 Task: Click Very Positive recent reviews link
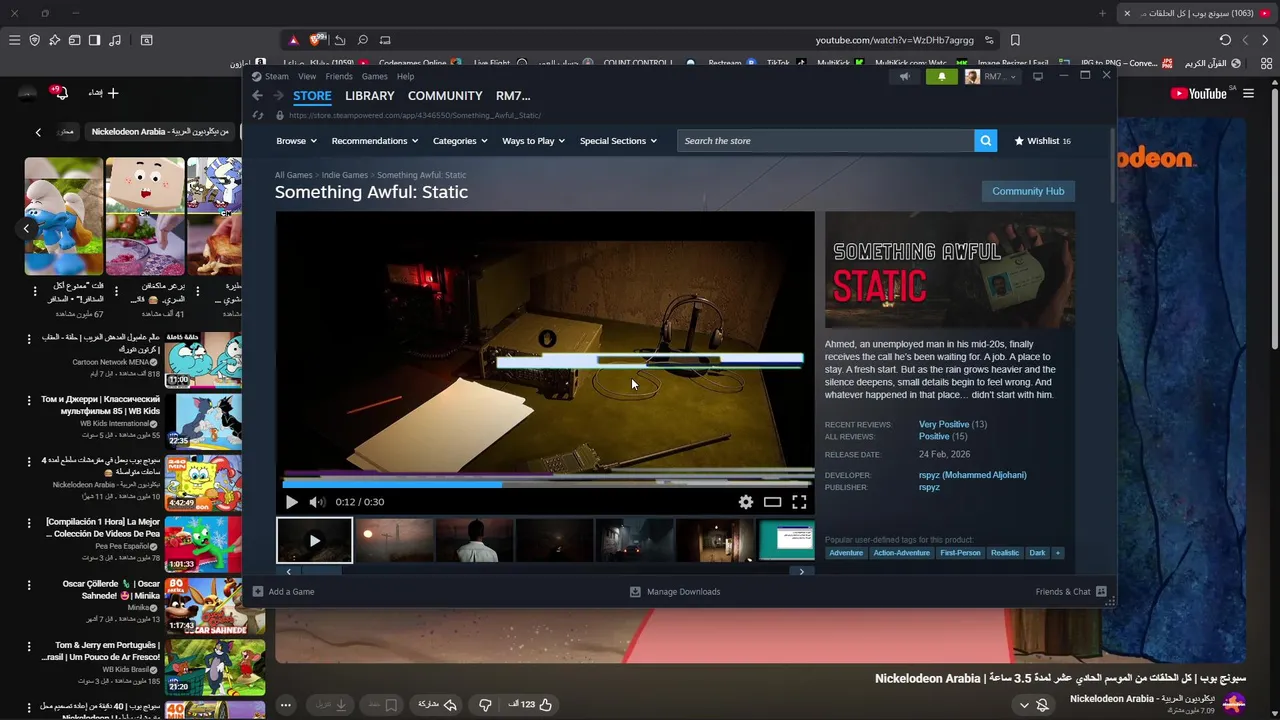944,424
